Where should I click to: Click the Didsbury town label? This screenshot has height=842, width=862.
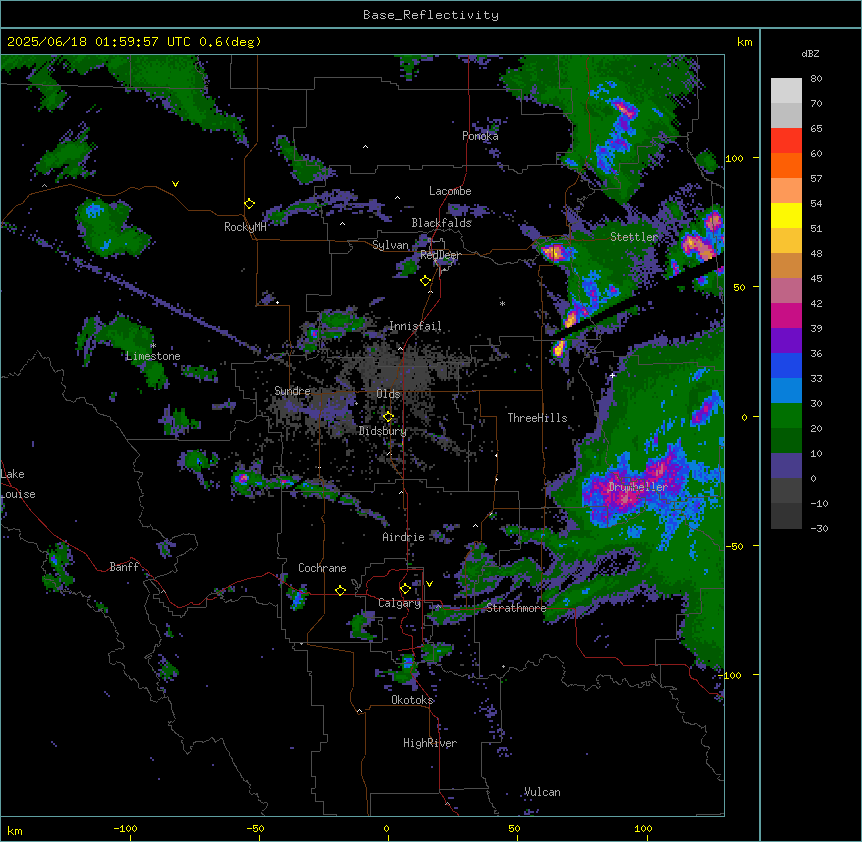[383, 431]
